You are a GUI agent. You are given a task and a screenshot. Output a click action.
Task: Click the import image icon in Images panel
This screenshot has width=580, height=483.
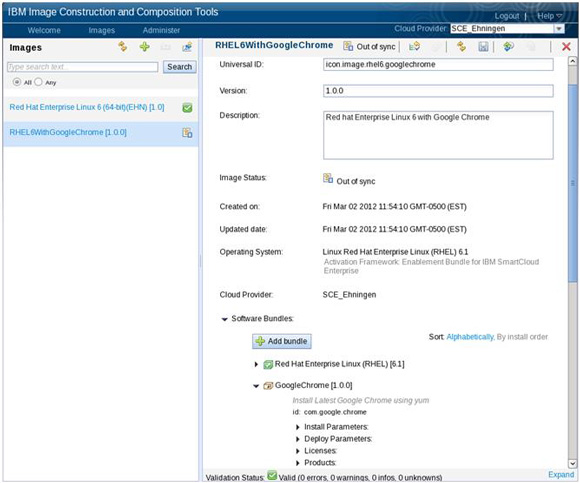pyautogui.click(x=187, y=47)
